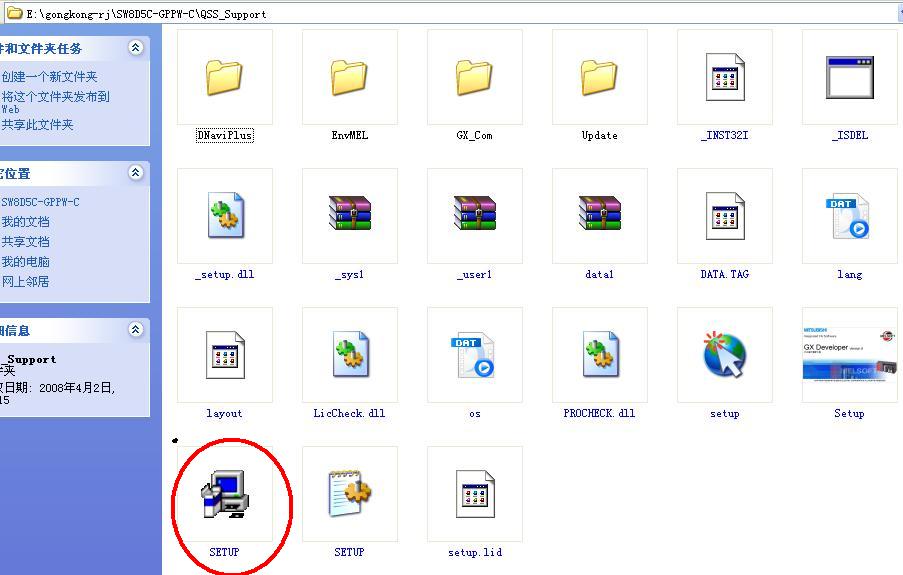The height and width of the screenshot is (575, 903).
Task: Open the GX_Com folder
Action: [x=474, y=78]
